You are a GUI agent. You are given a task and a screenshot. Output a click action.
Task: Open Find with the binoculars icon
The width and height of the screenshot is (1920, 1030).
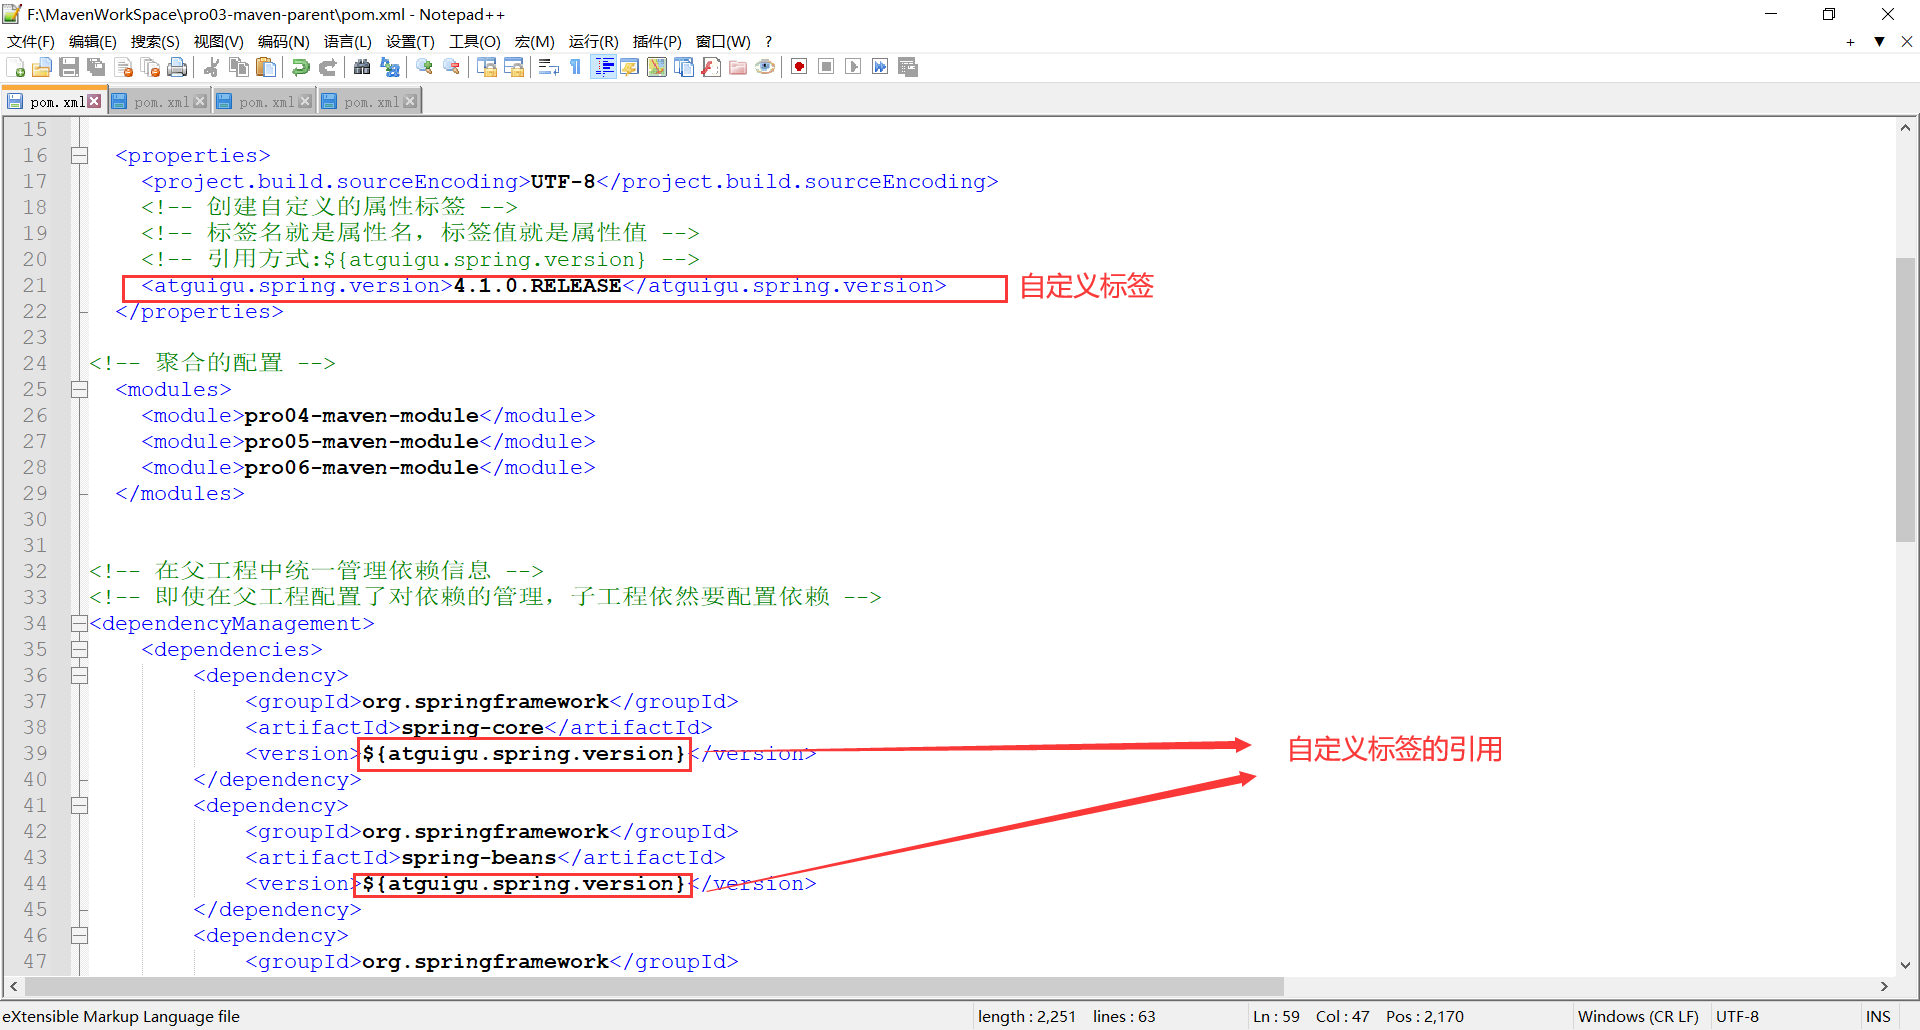pos(362,67)
